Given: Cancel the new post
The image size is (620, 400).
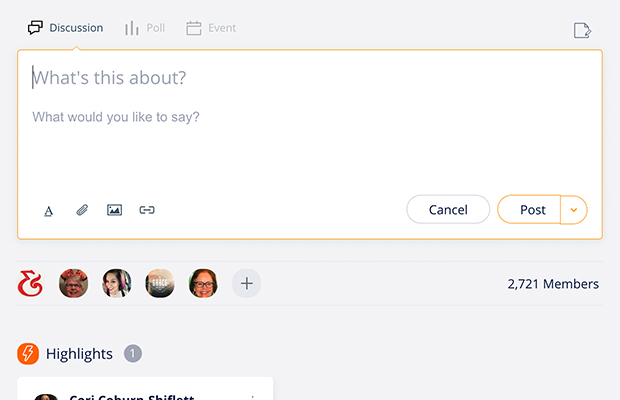Looking at the screenshot, I should click(x=448, y=210).
